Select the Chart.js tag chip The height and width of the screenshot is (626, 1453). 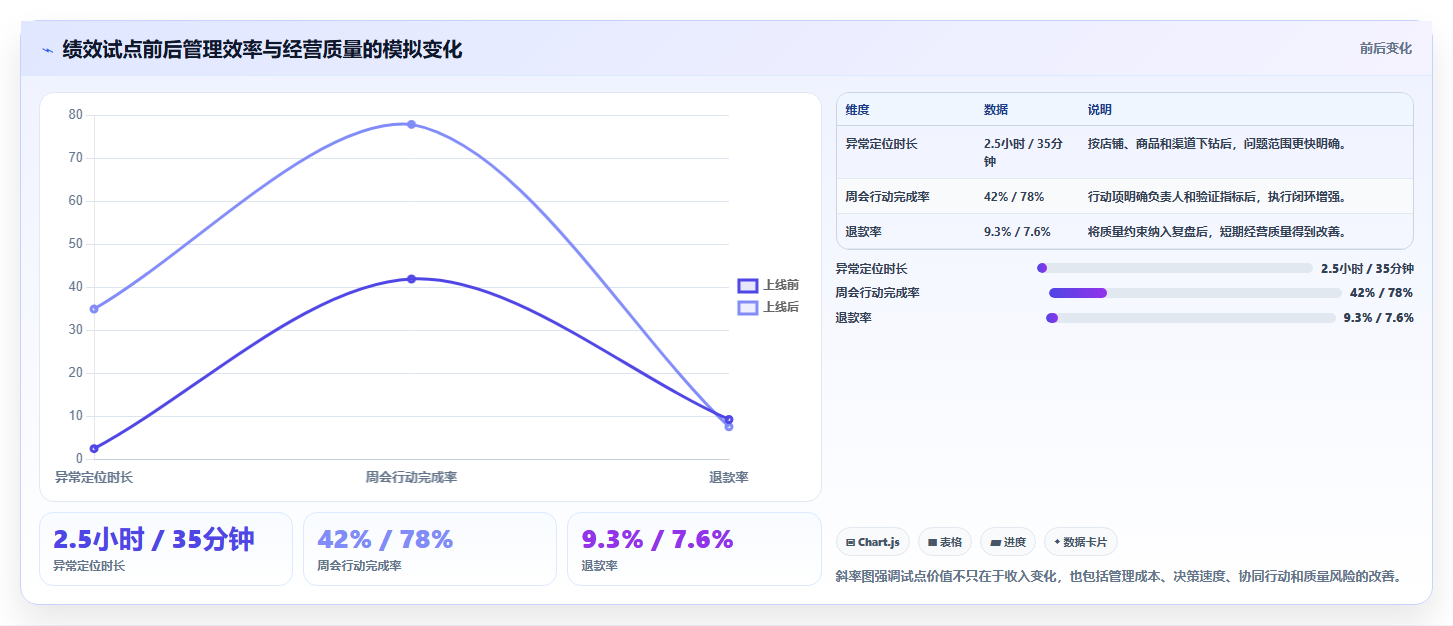[873, 542]
